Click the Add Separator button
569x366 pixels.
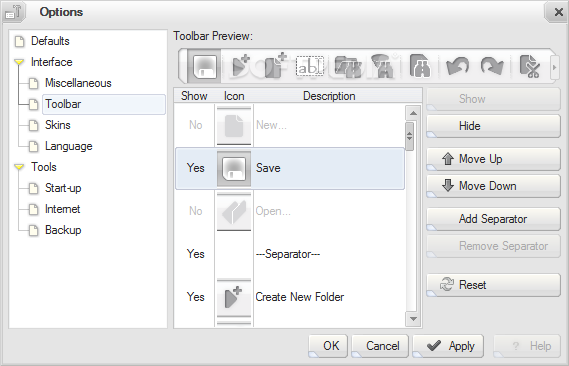(x=494, y=219)
